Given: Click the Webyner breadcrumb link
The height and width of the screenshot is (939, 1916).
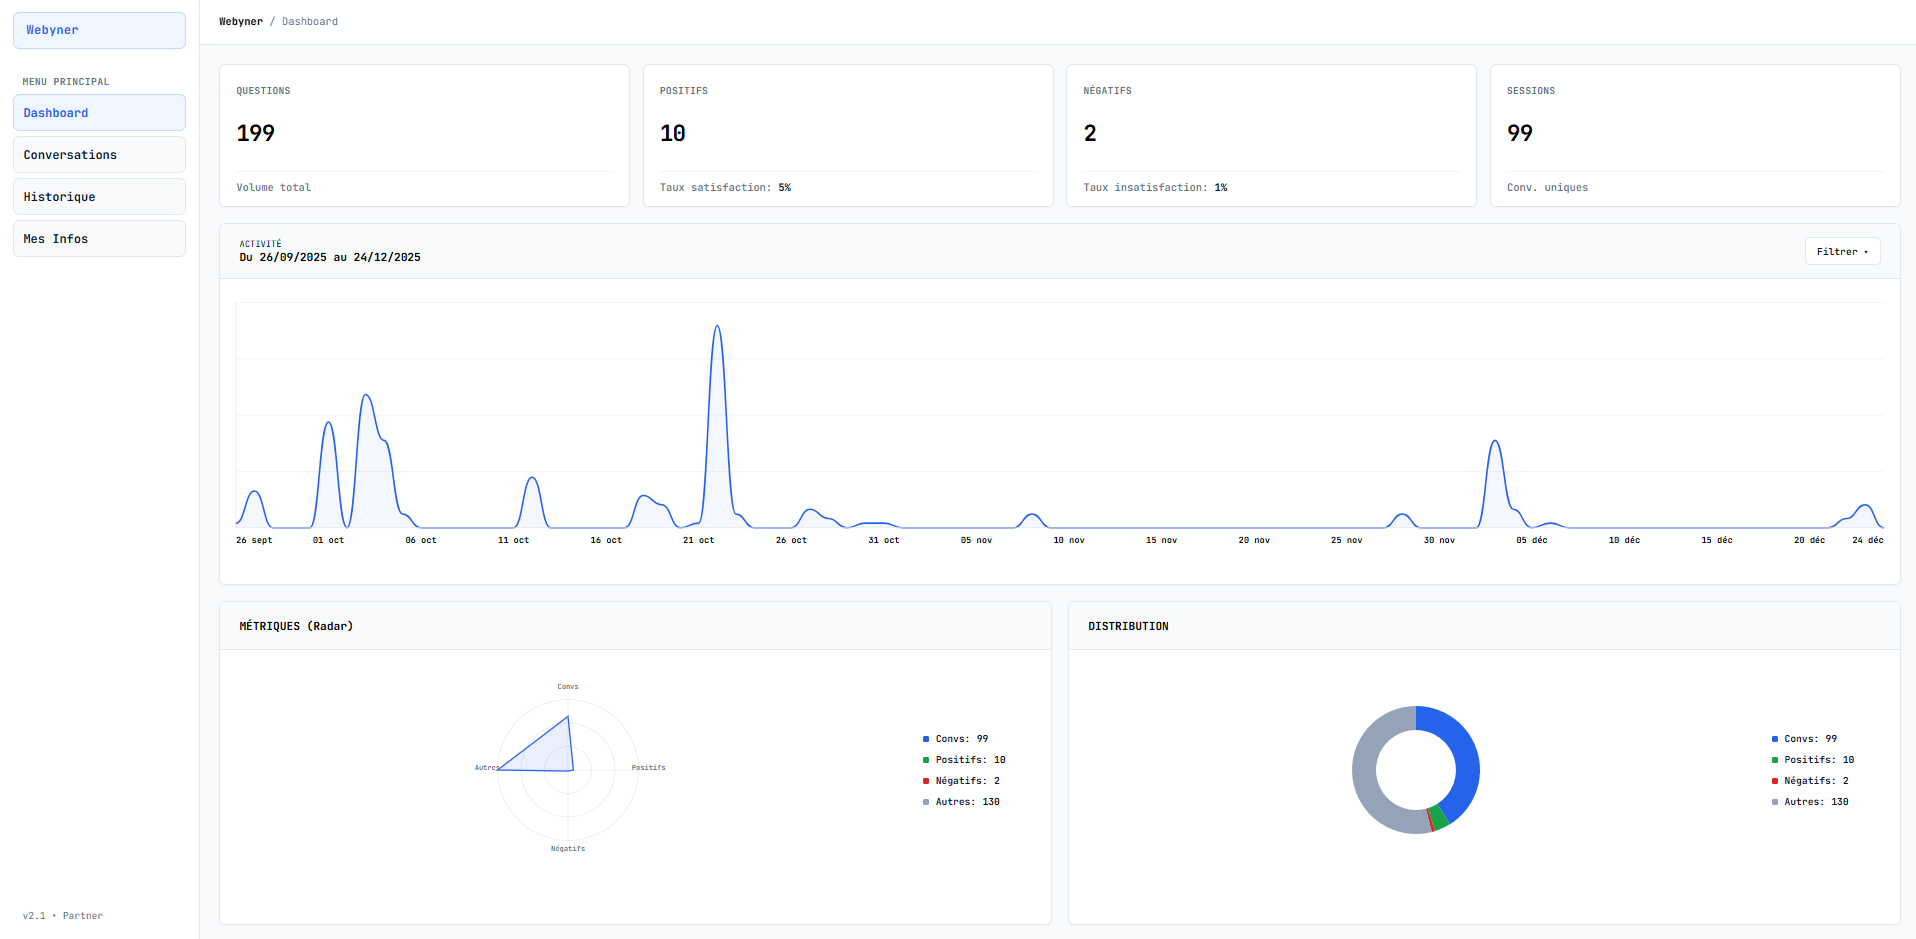Looking at the screenshot, I should tap(240, 21).
